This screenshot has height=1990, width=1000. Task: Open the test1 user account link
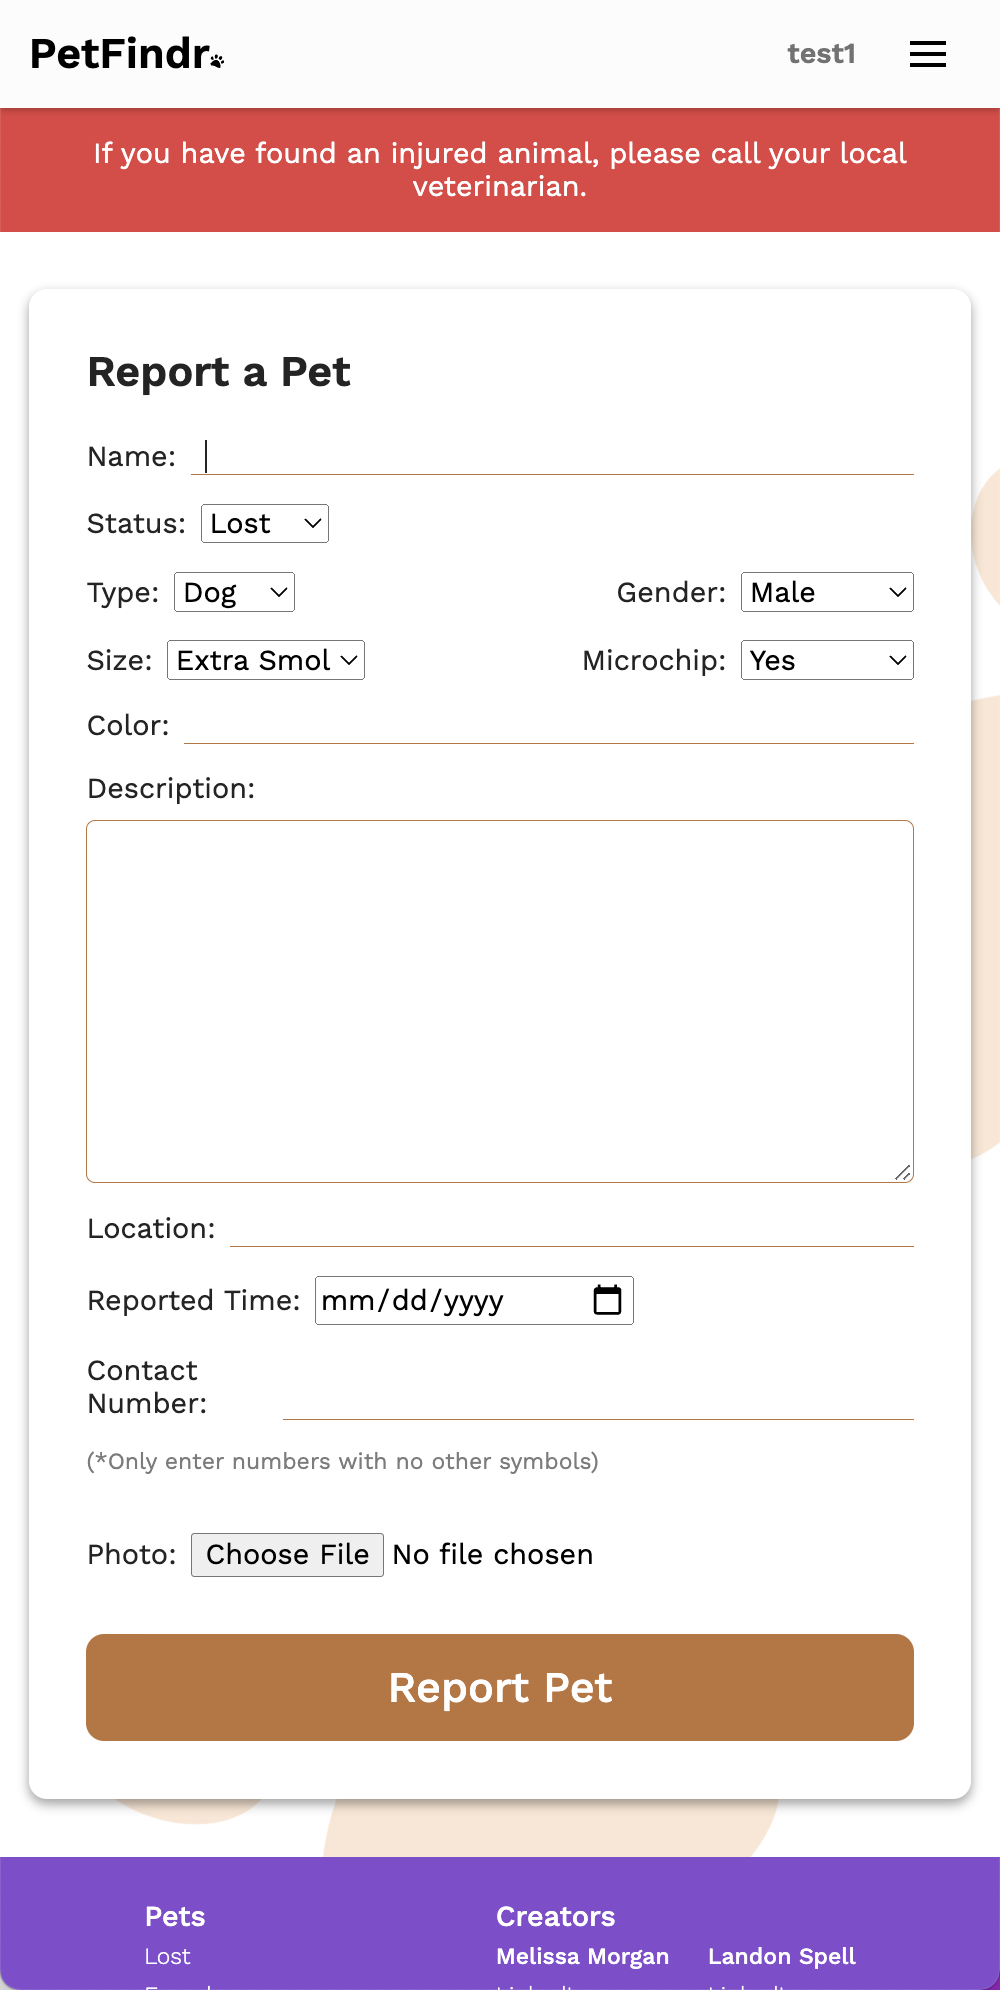coord(821,54)
